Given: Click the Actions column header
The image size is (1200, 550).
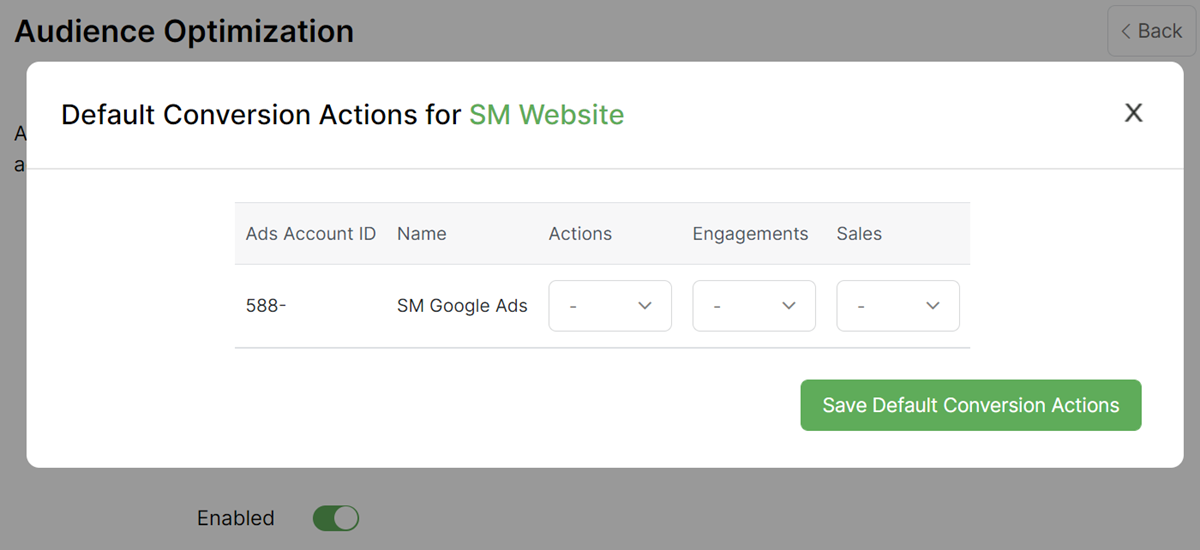Looking at the screenshot, I should click(580, 234).
